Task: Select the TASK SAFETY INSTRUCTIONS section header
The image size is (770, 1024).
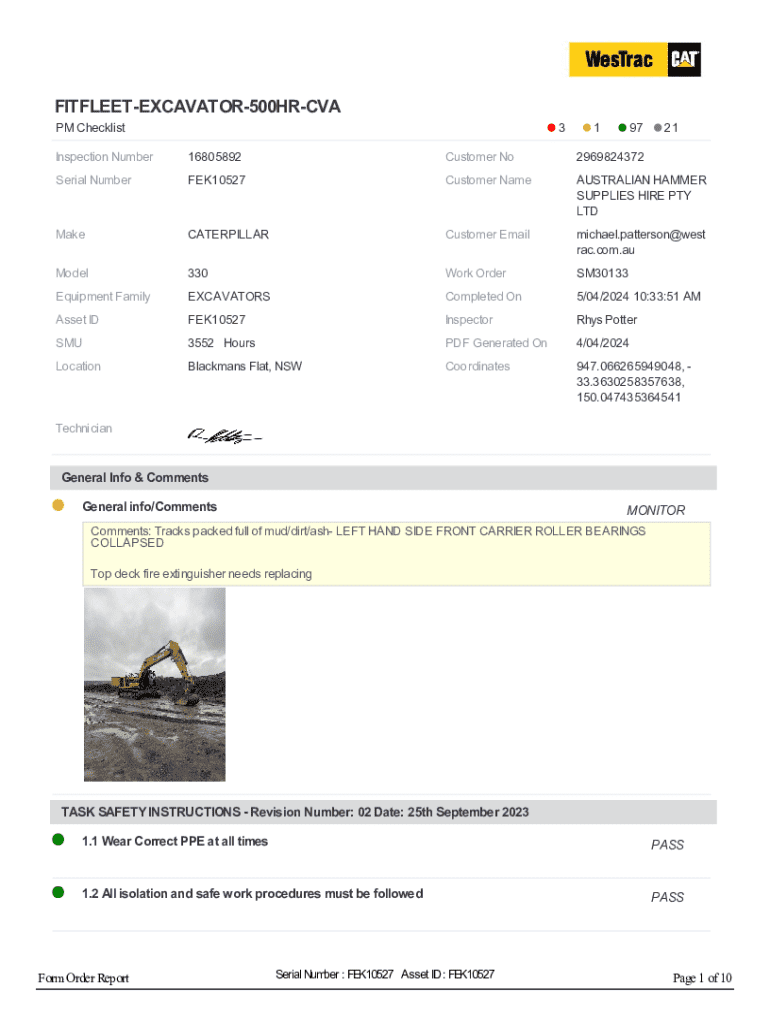Action: click(x=295, y=812)
